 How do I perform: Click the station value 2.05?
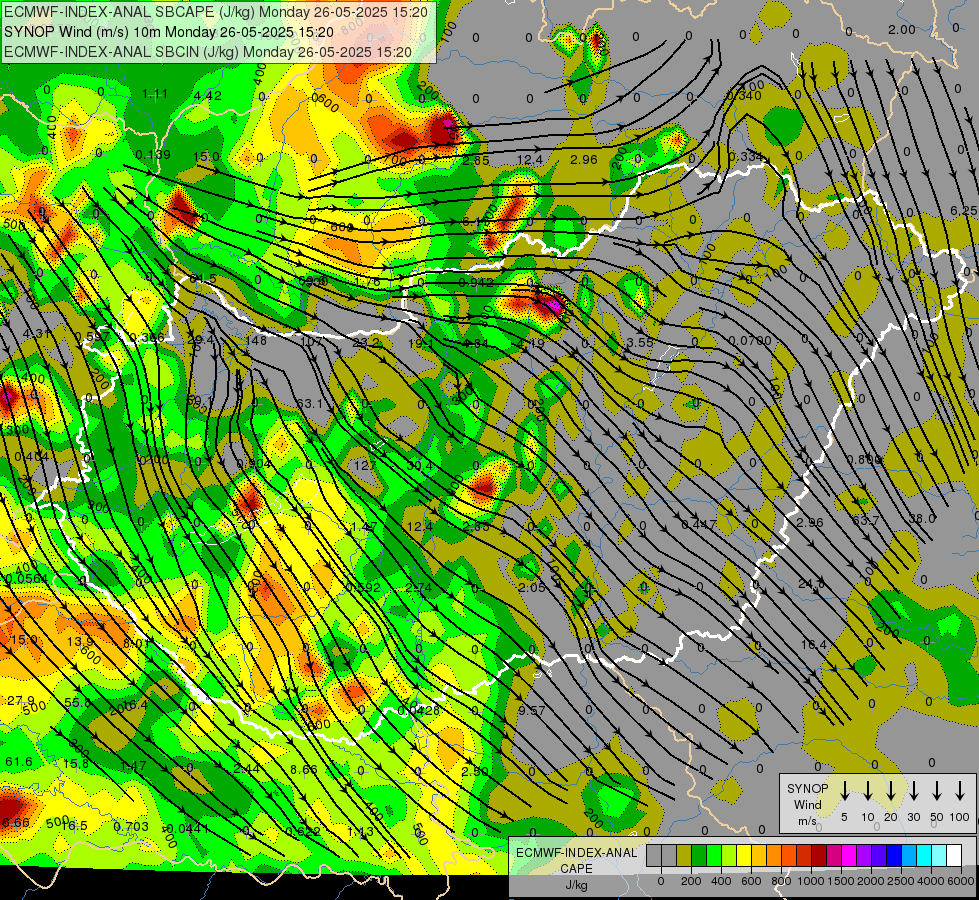click(x=531, y=588)
